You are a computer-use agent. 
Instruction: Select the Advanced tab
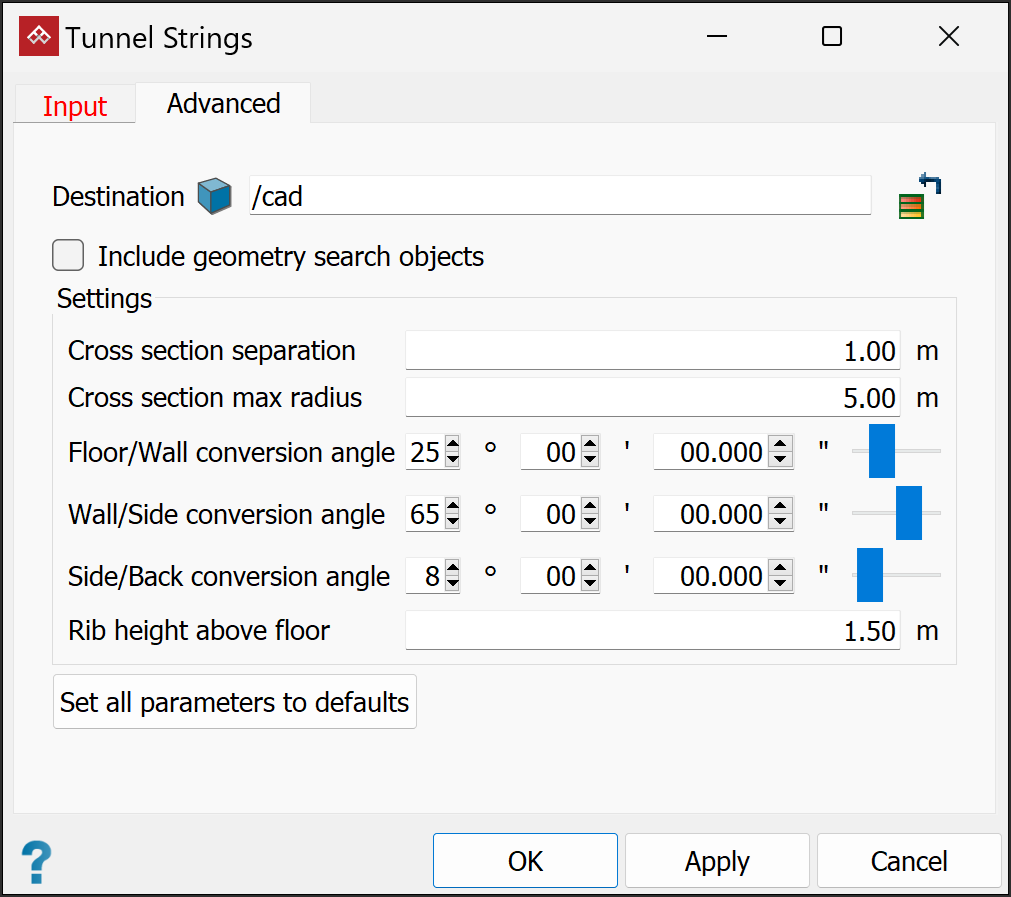pos(223,104)
